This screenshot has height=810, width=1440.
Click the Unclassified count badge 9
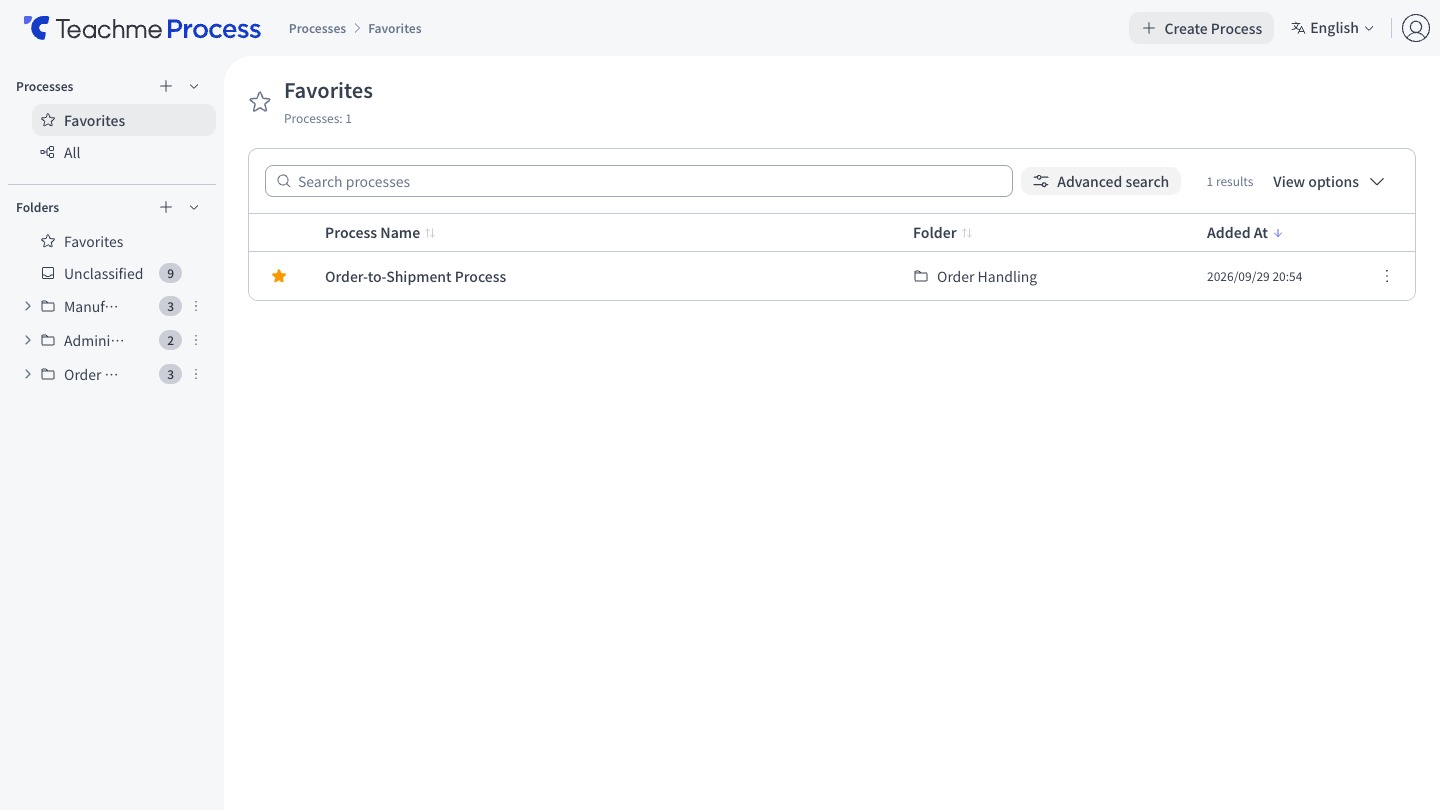(x=170, y=273)
